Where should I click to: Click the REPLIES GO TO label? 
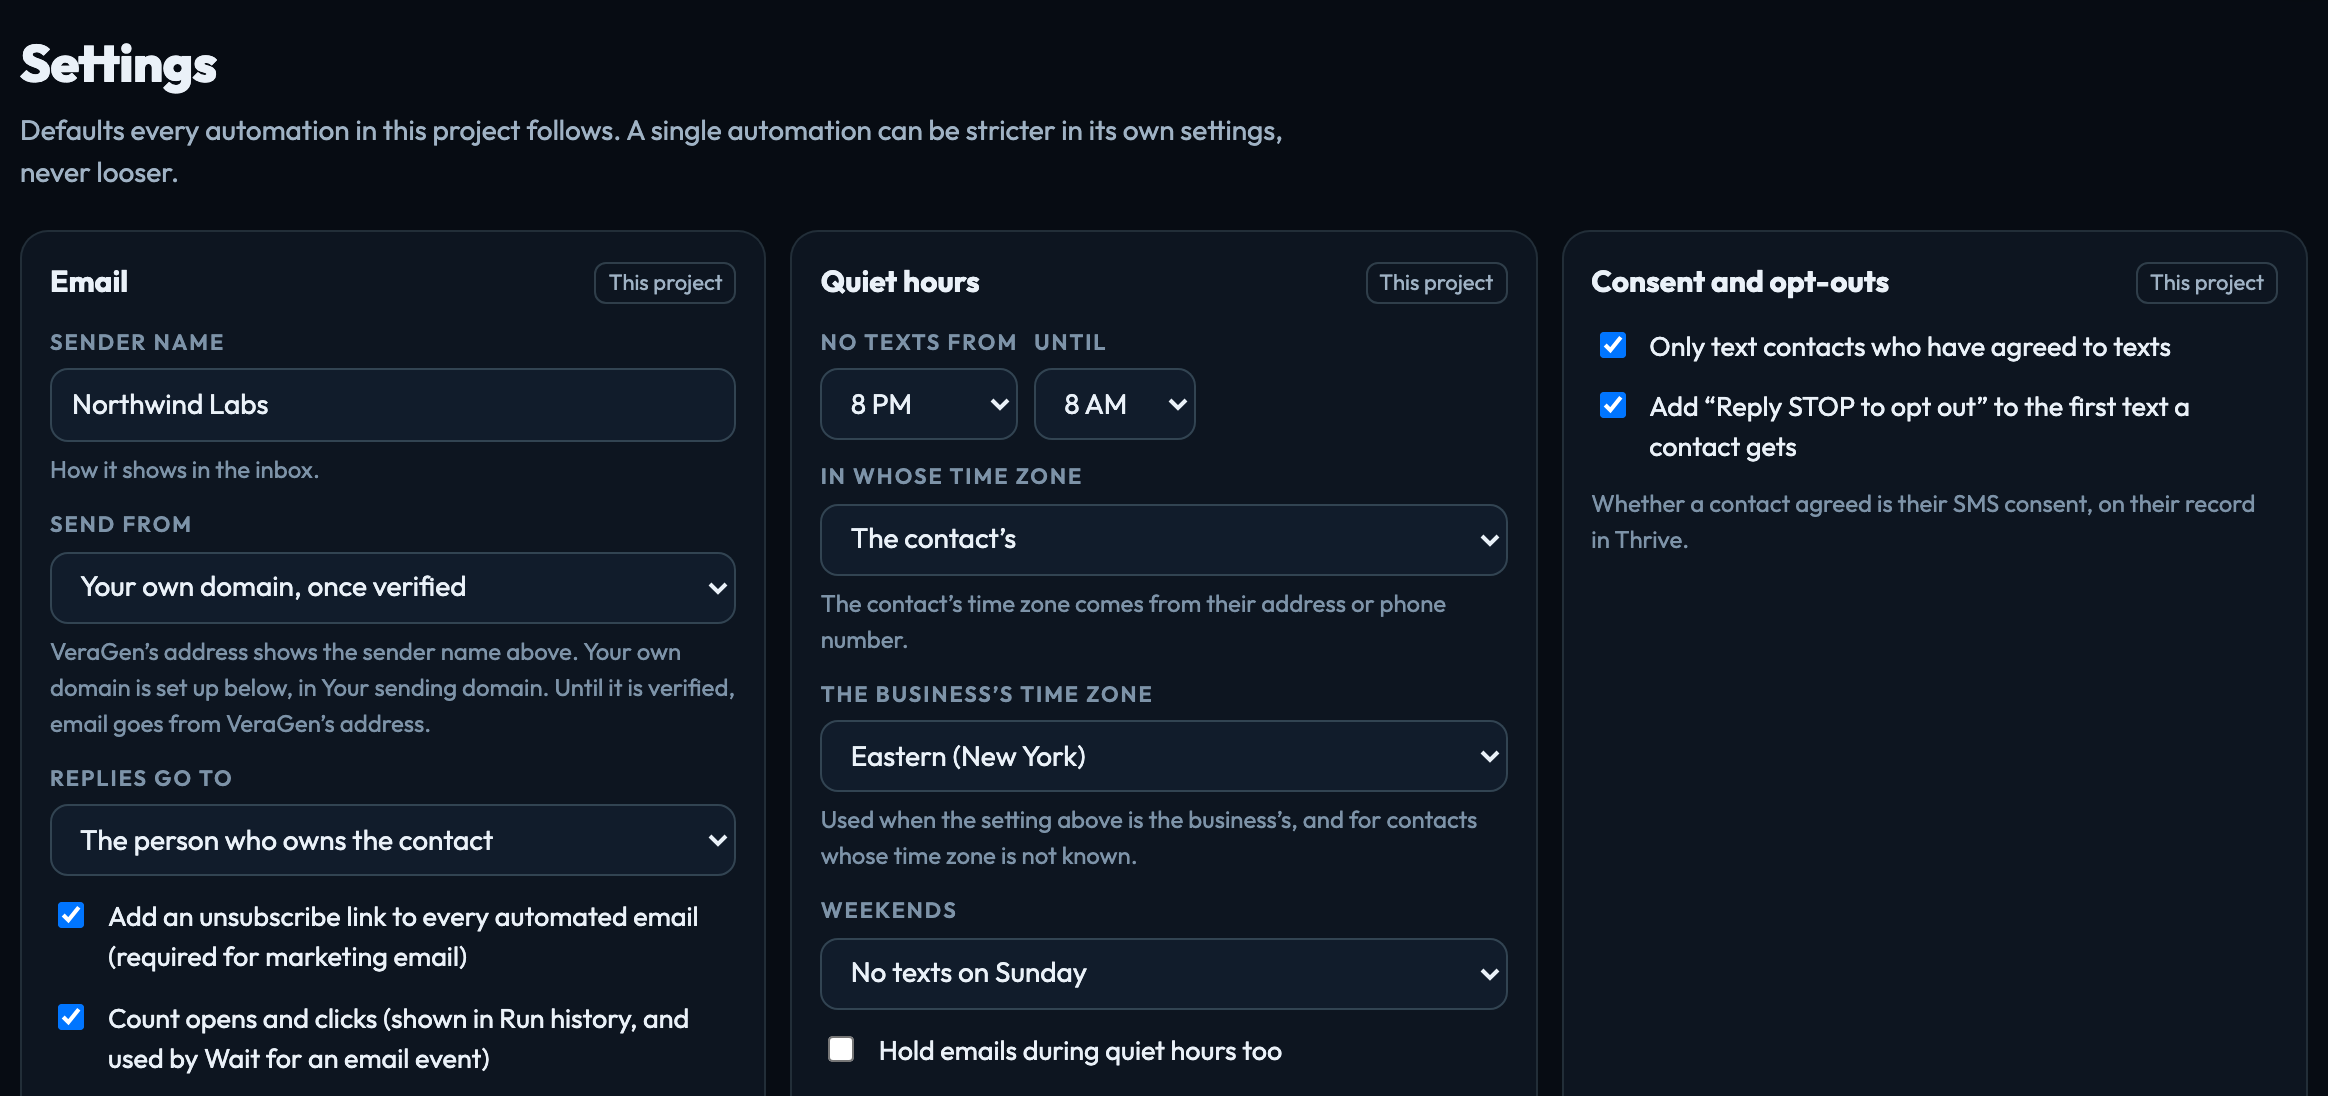(x=141, y=778)
